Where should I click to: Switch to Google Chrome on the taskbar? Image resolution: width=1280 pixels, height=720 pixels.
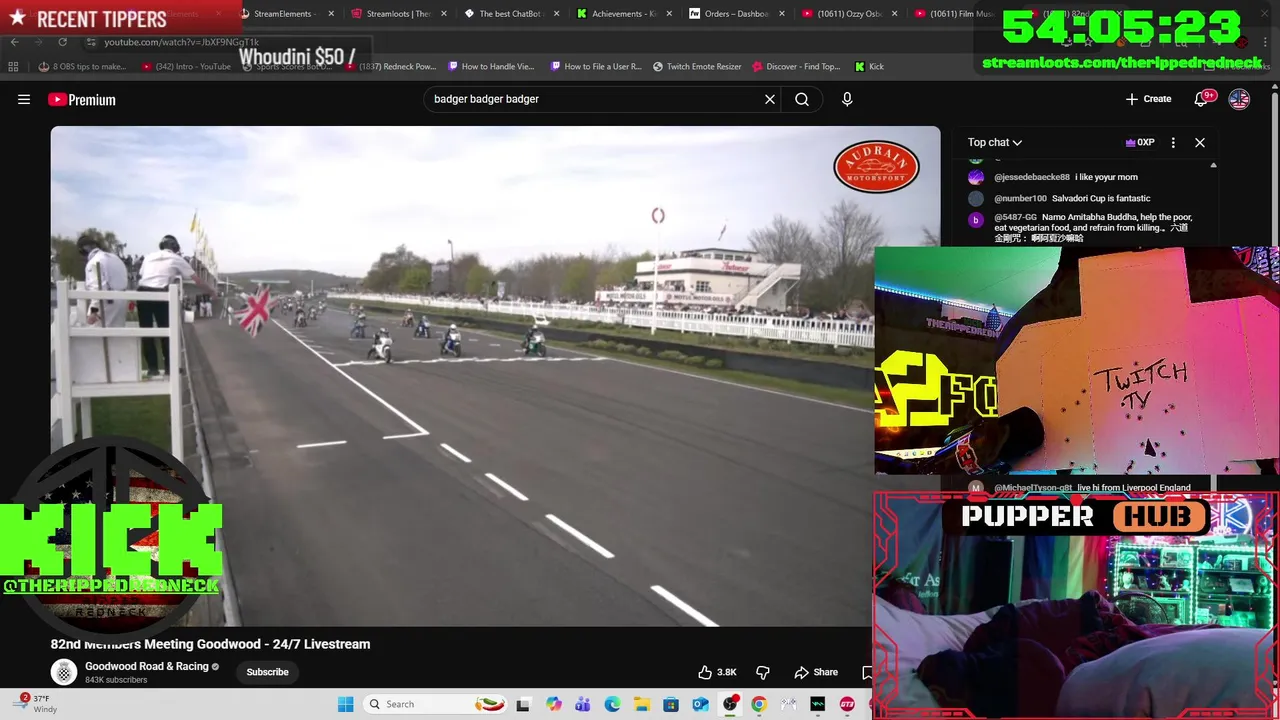[759, 704]
